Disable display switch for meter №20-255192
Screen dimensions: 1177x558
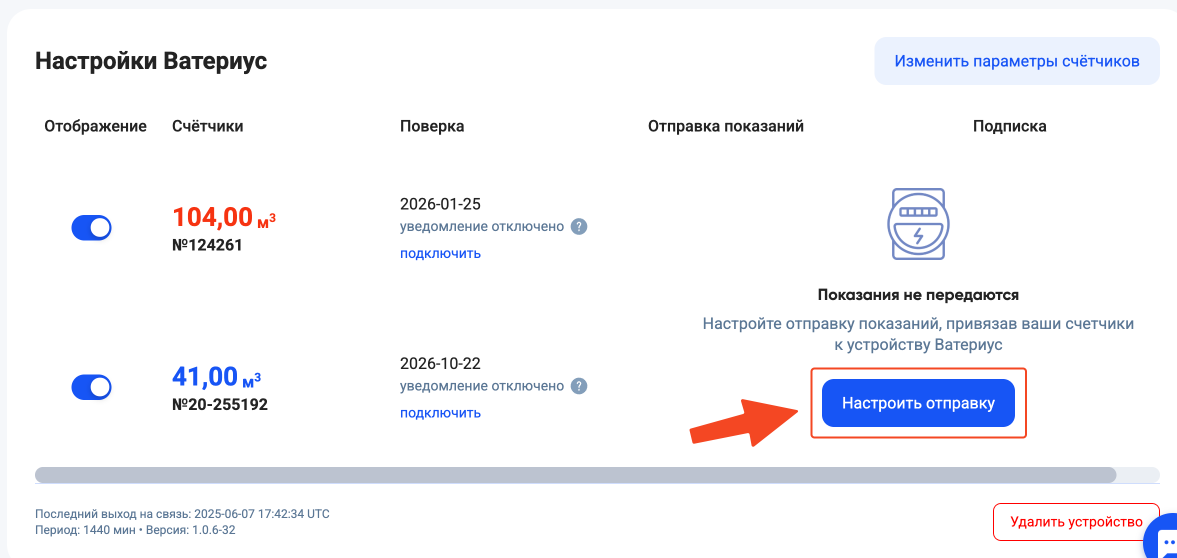click(91, 387)
